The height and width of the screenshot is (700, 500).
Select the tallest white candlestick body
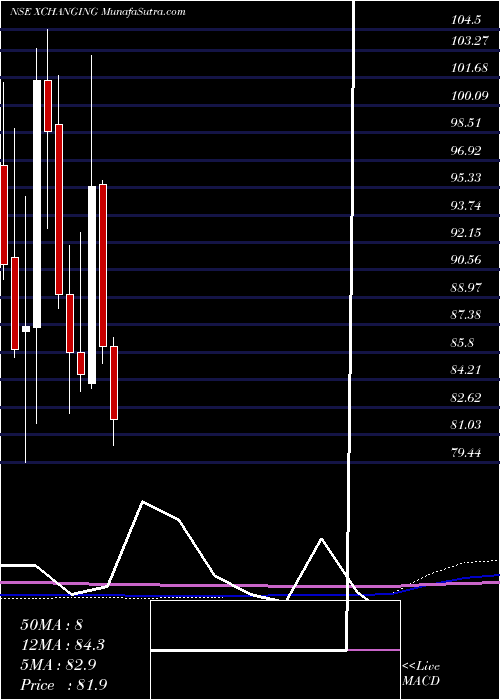[37, 204]
